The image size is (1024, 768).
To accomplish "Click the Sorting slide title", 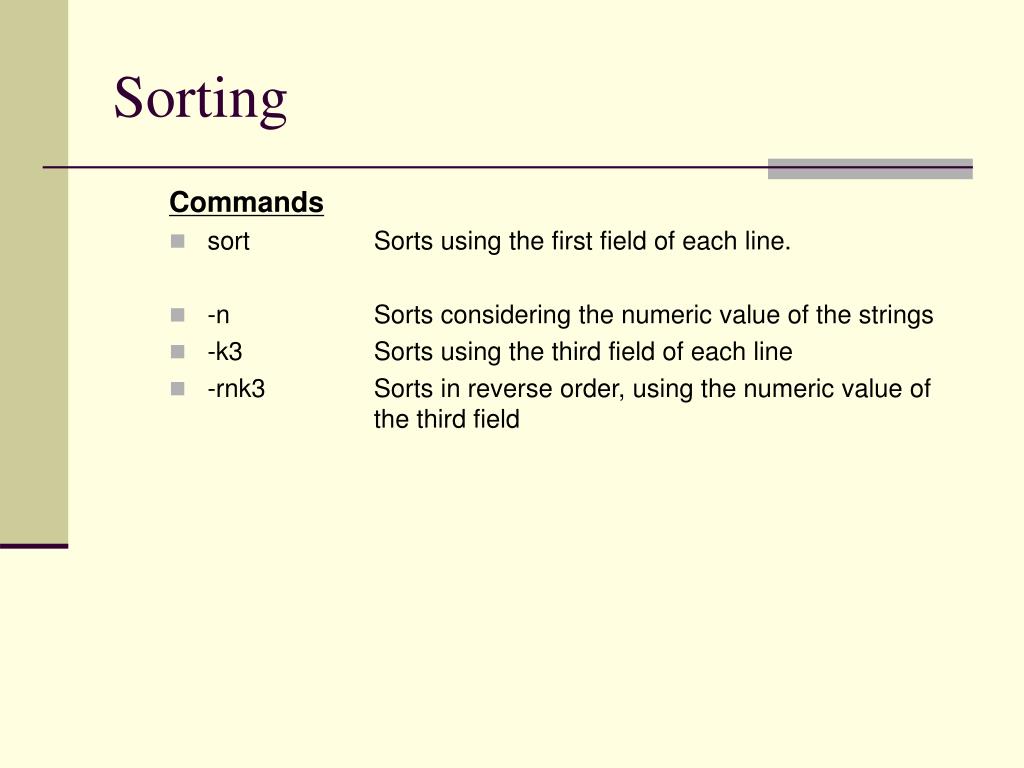I will tap(200, 99).
